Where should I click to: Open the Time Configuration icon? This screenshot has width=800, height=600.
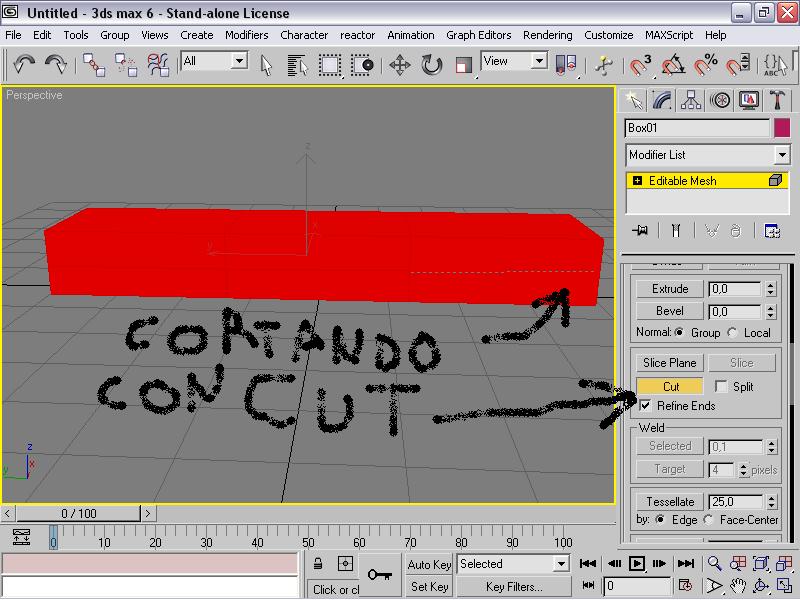(x=685, y=586)
